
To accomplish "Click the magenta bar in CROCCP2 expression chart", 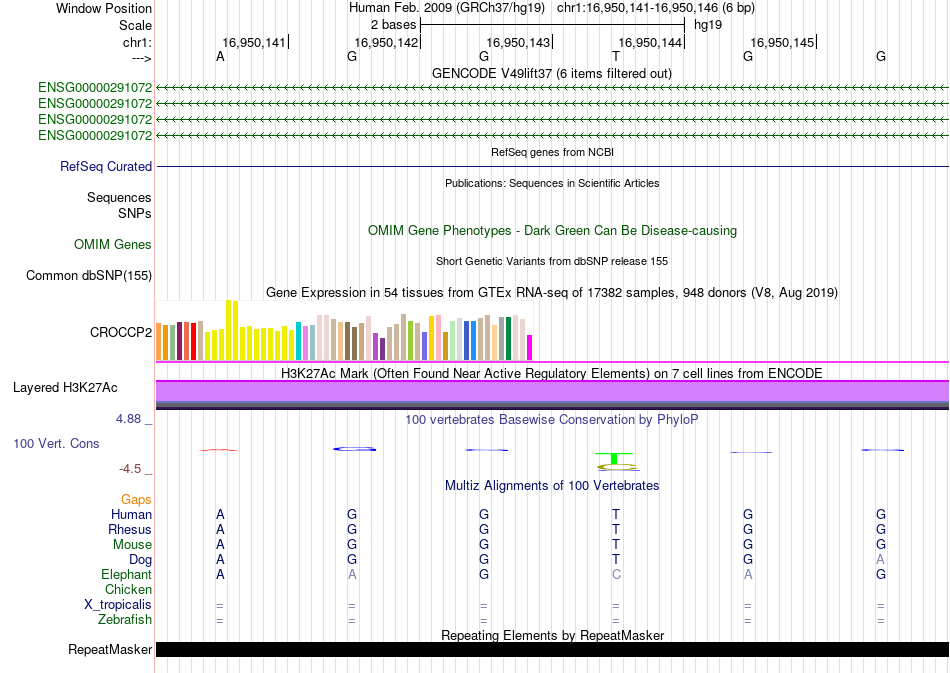I will pos(530,348).
